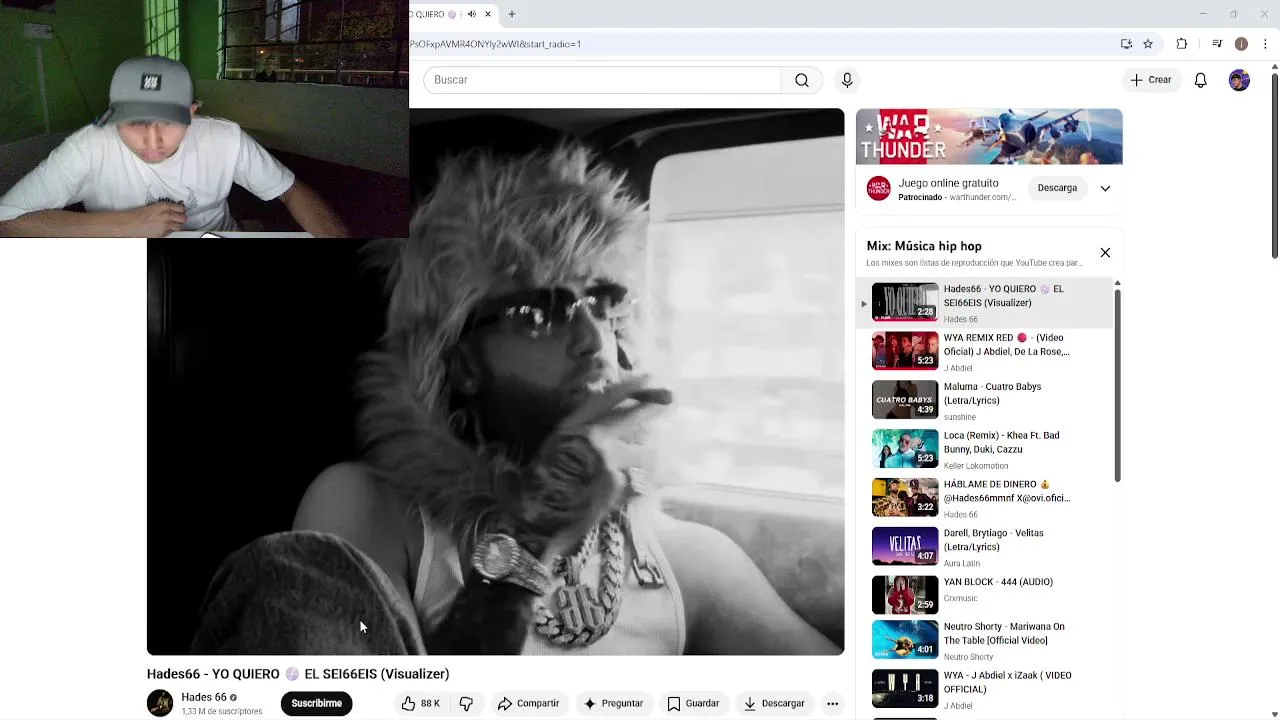This screenshot has height=720, width=1280.
Task: Open more actions three-dot menu under video
Action: tap(832, 704)
